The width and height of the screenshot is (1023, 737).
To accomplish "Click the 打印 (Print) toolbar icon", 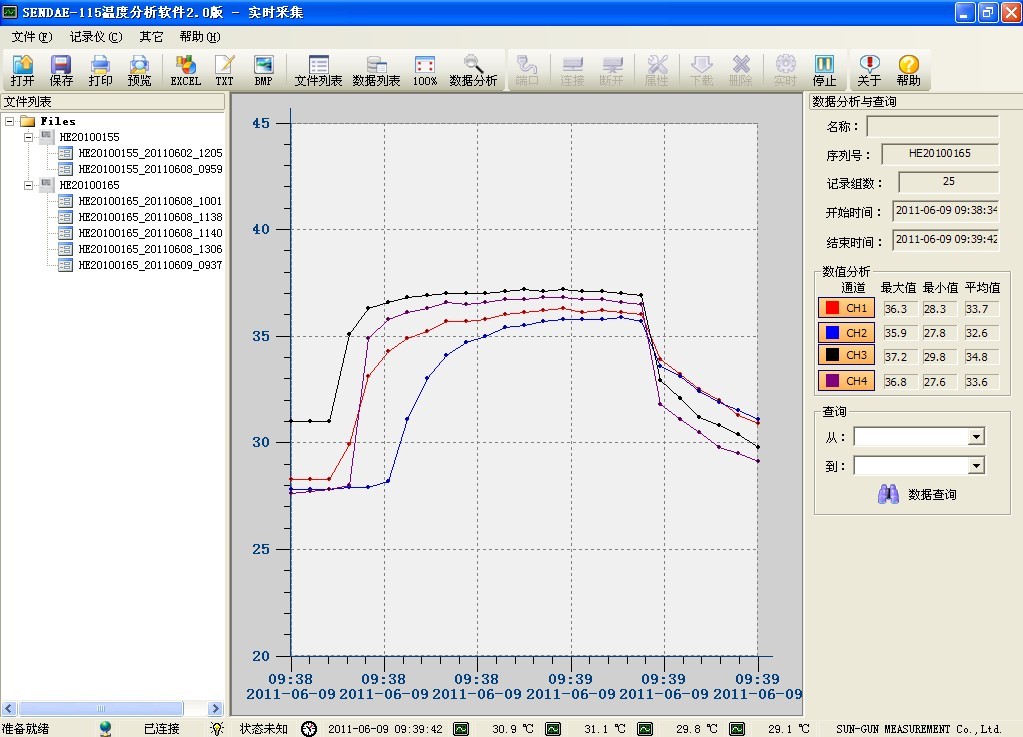I will pyautogui.click(x=100, y=70).
